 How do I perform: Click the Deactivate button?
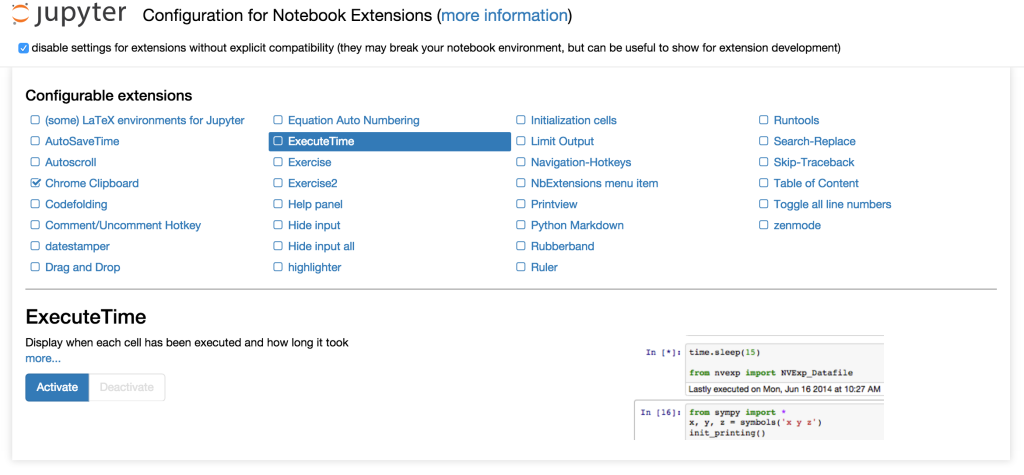(x=127, y=387)
